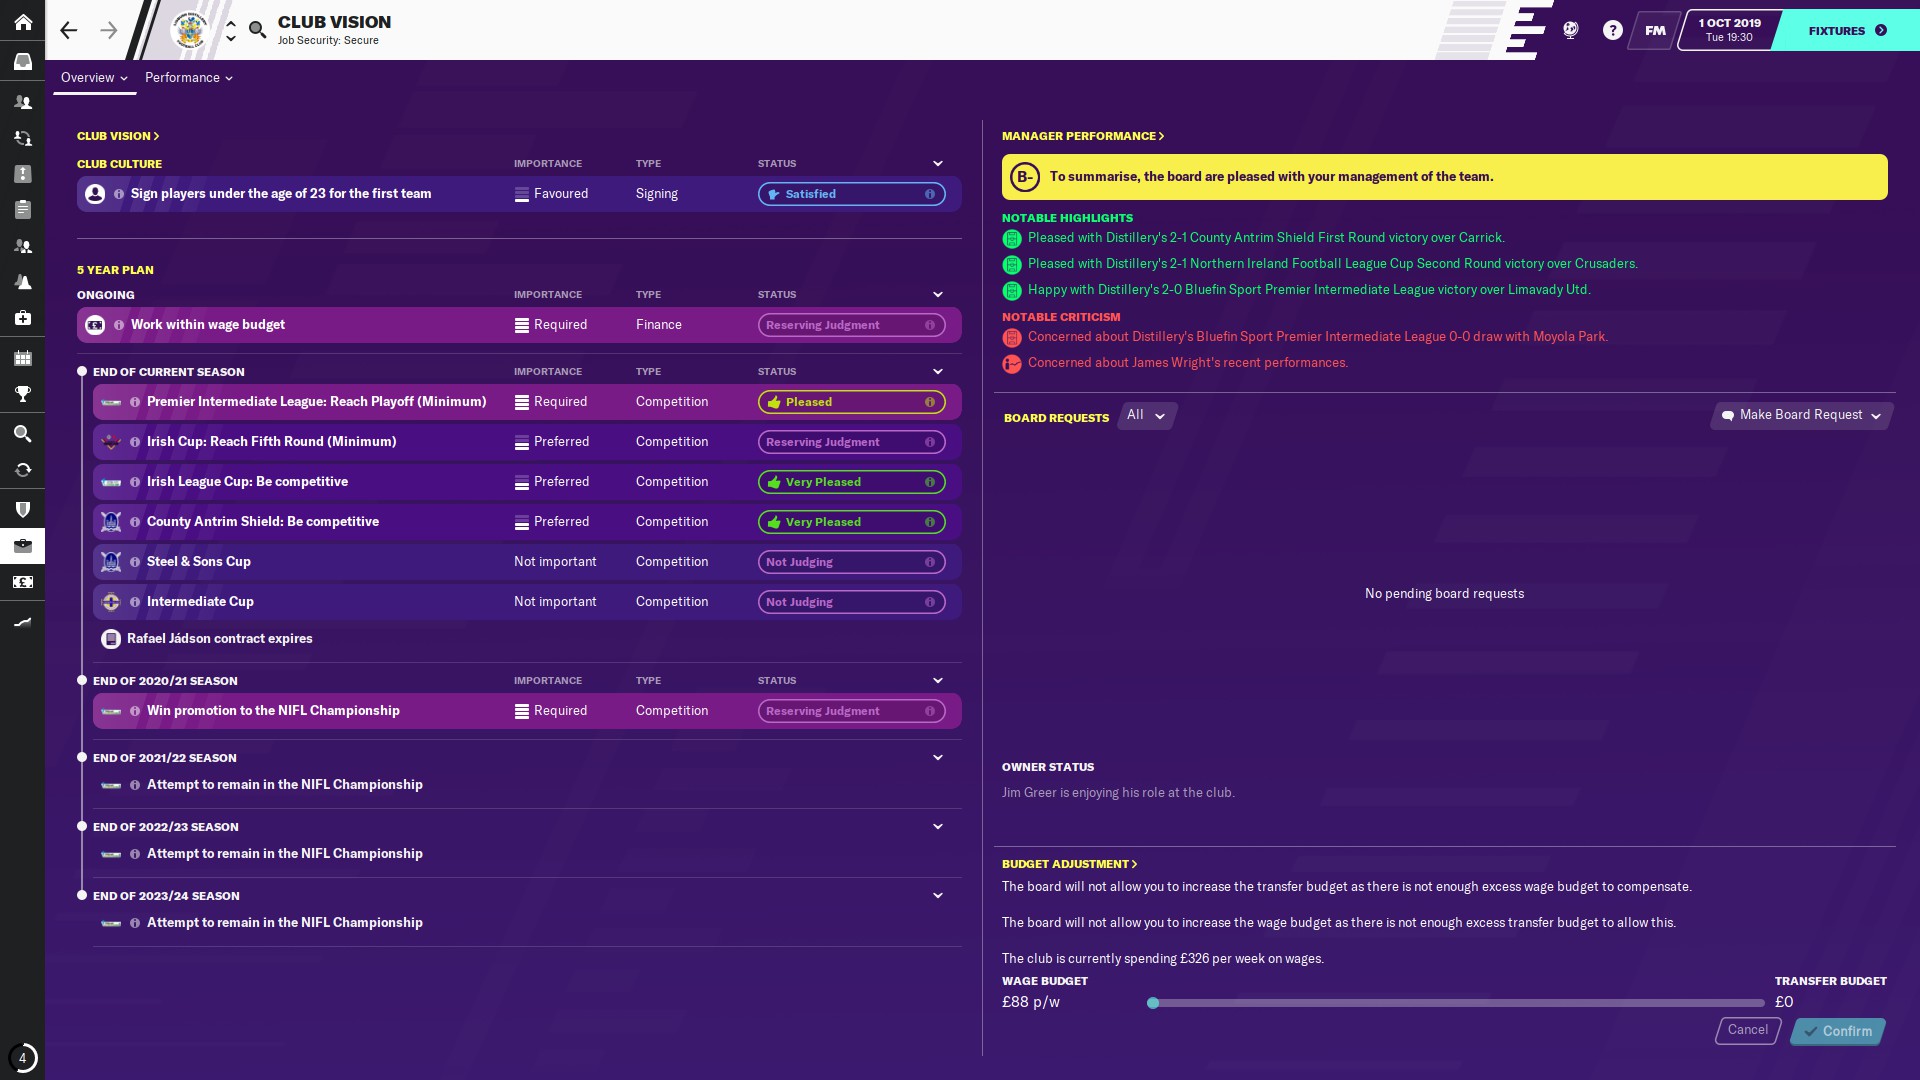Open the Make Board Request dropdown
1920x1080 pixels.
[x=1802, y=415]
